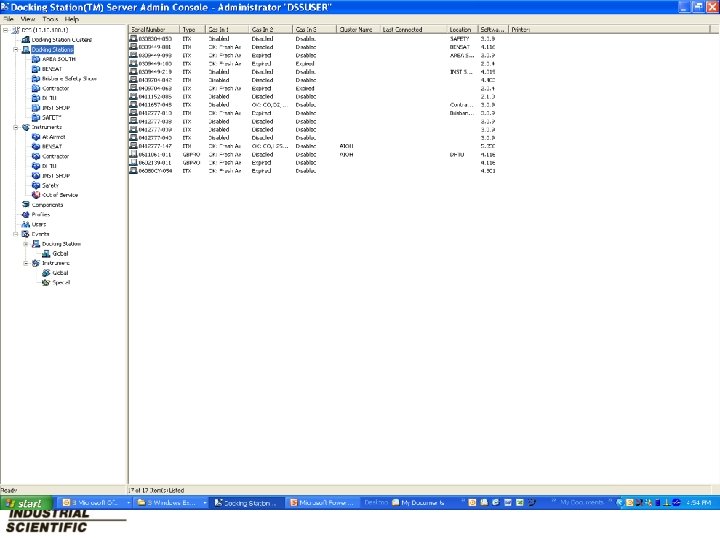Click the taskbar clock showing 4:54 PM

pos(698,503)
